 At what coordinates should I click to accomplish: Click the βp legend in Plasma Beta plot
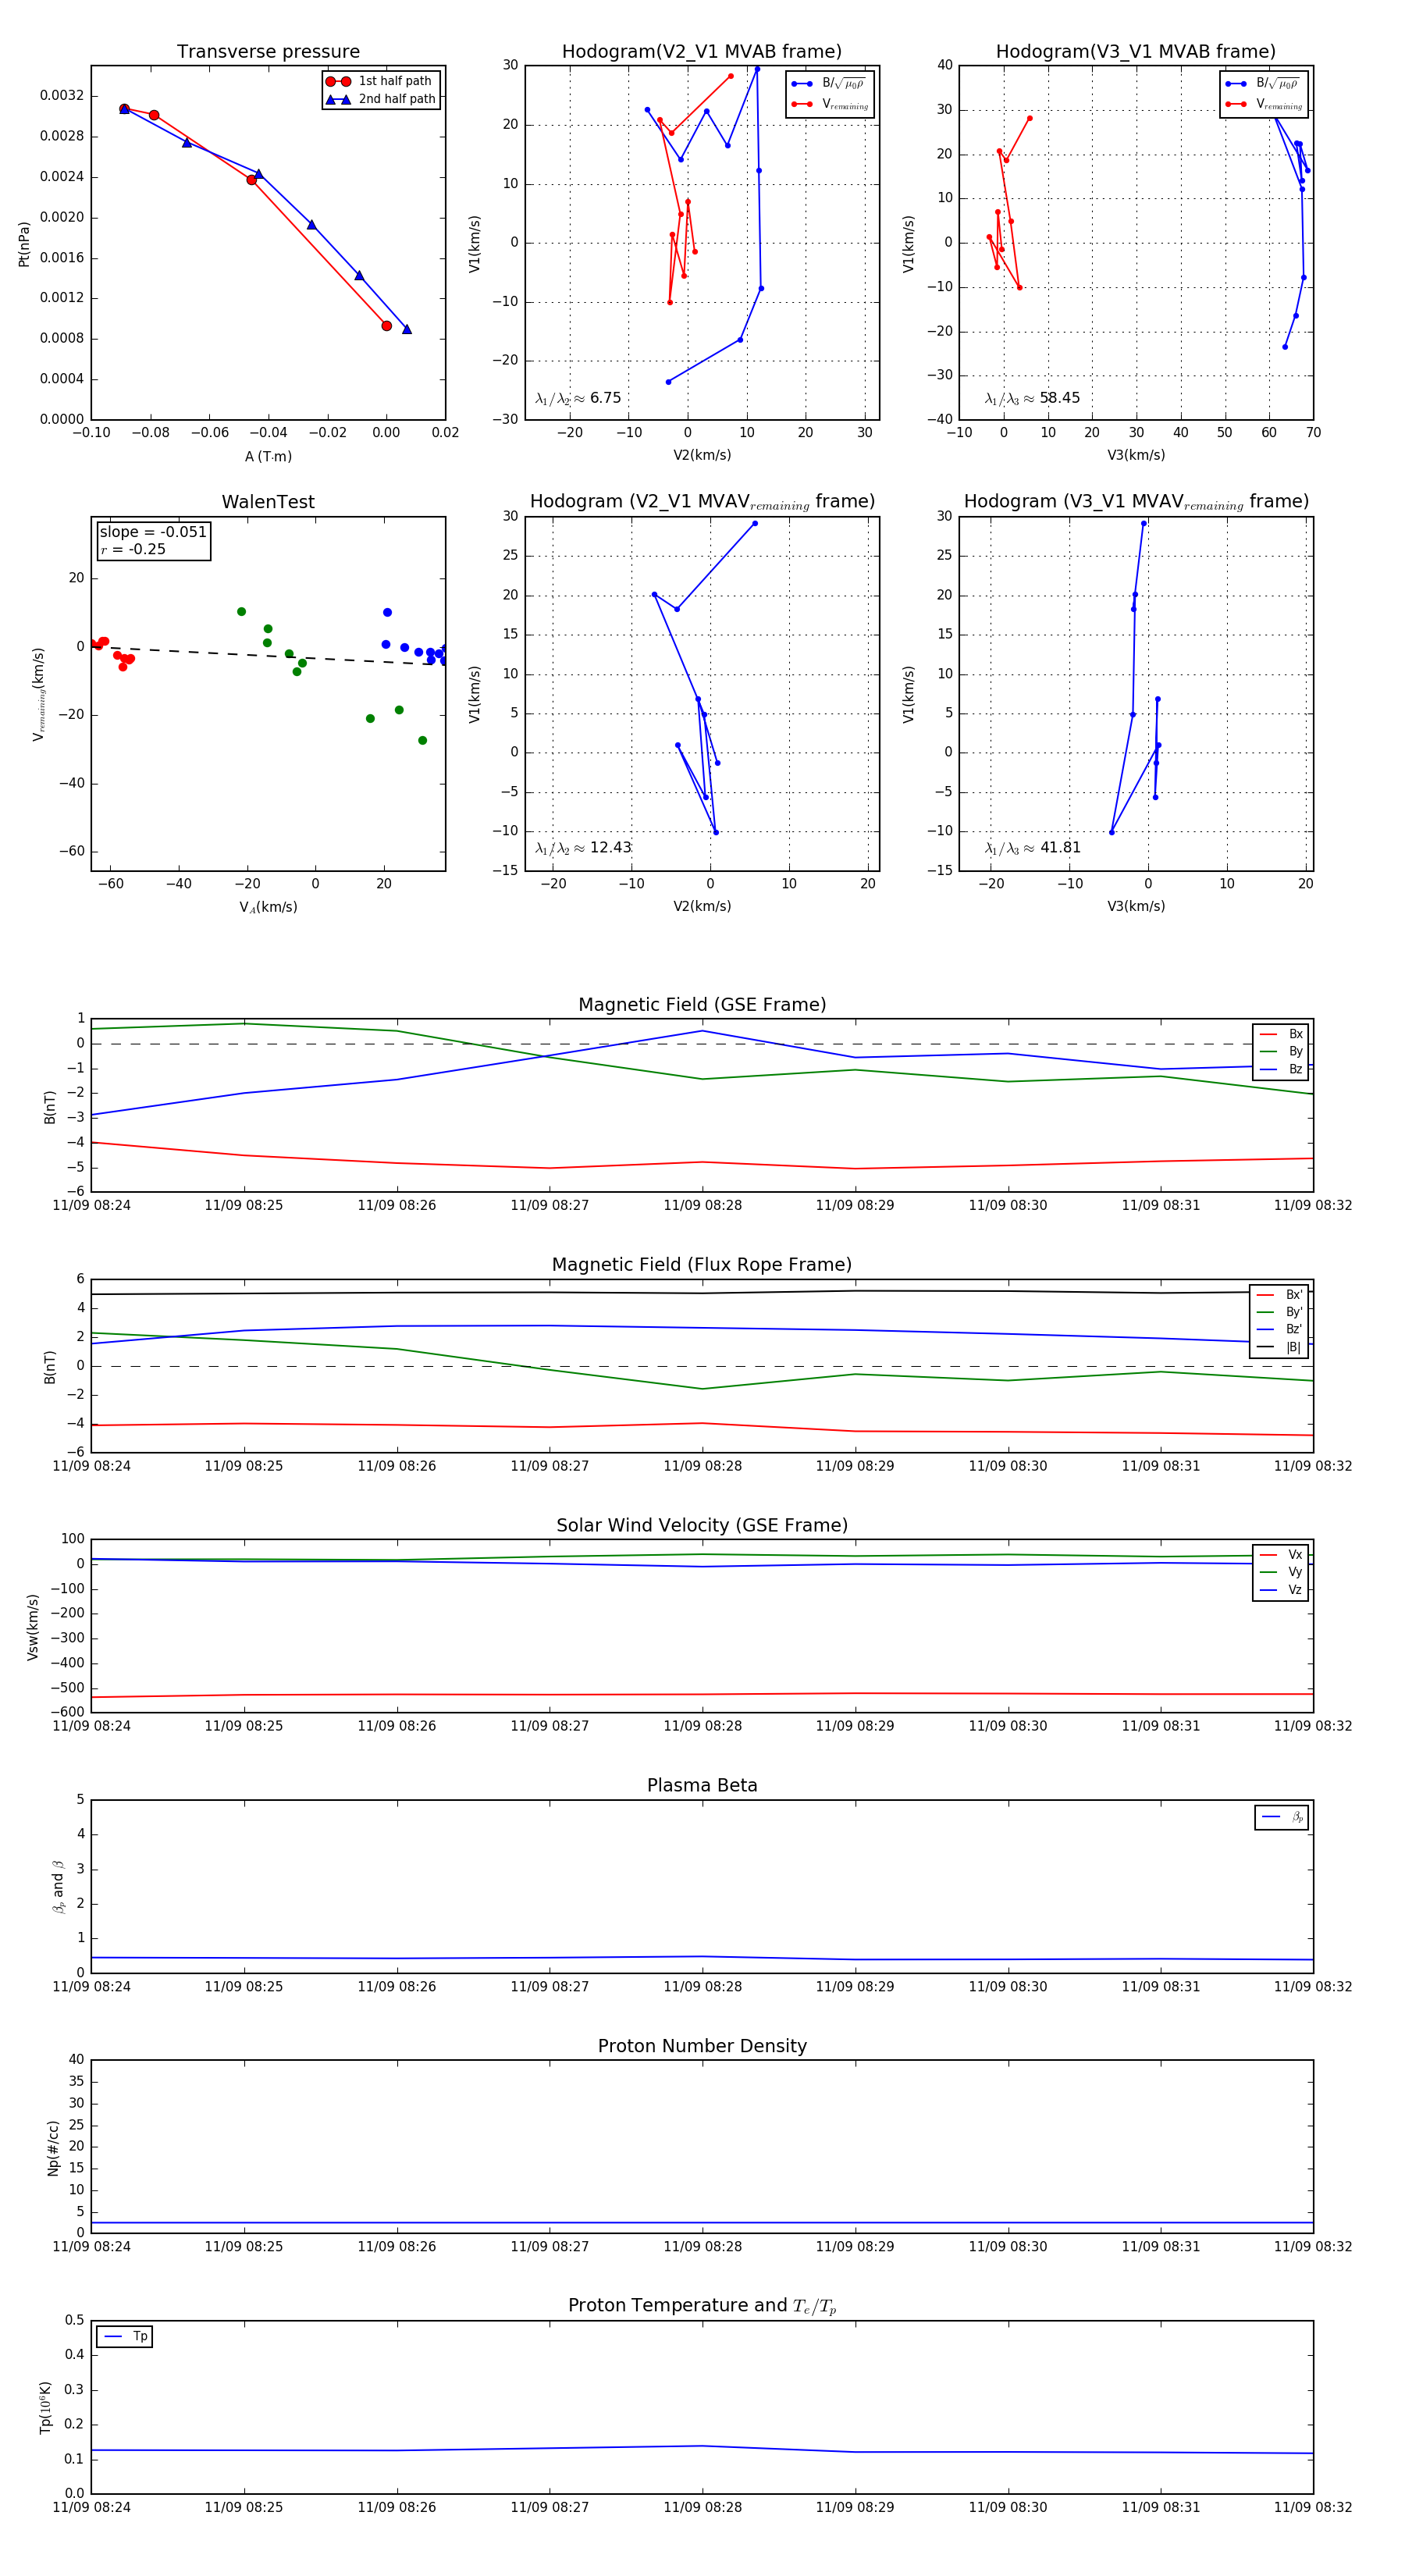point(1282,1817)
